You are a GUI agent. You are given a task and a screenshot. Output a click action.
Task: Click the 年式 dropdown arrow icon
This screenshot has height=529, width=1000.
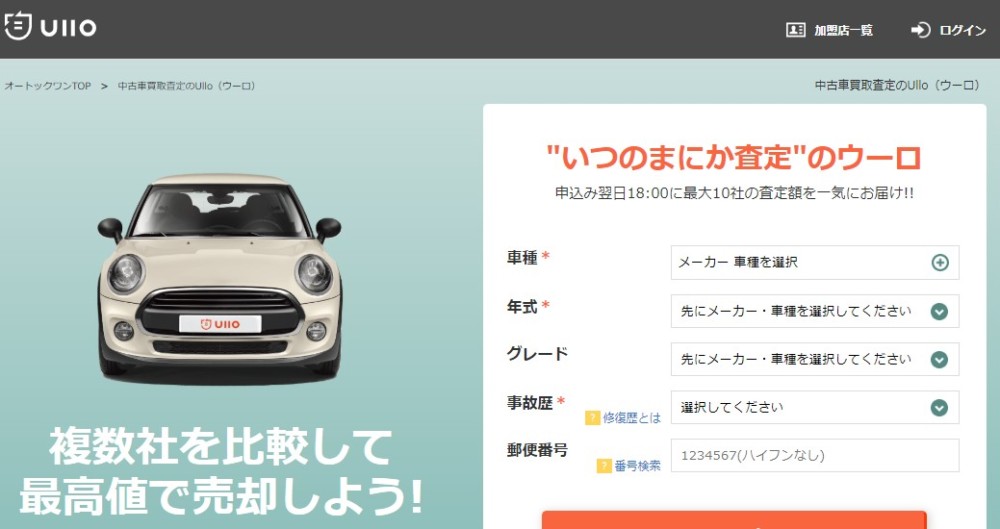pos(939,311)
